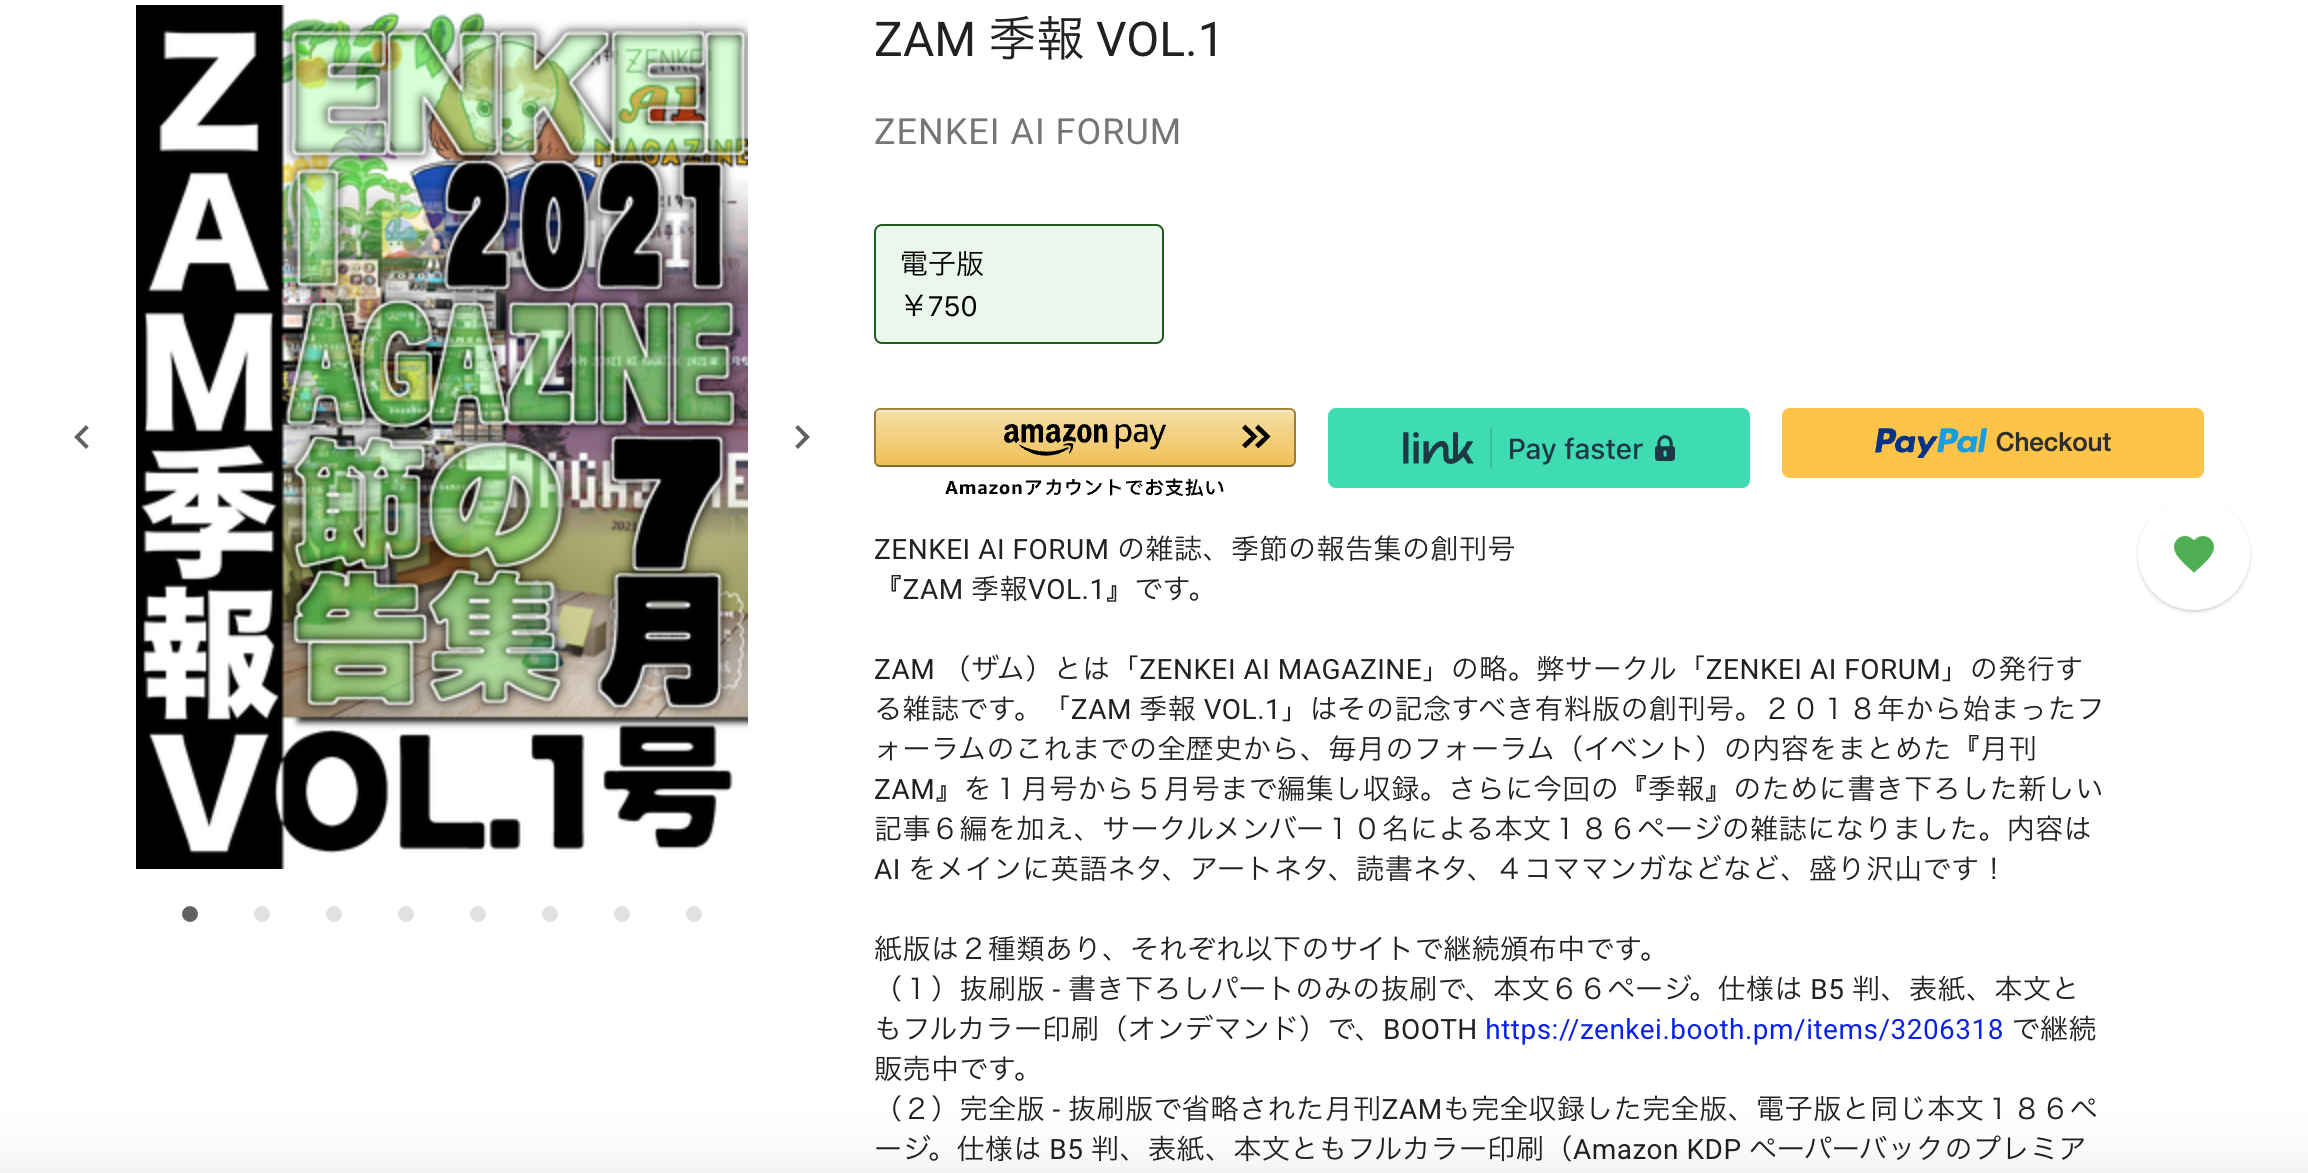Click the amazon pay logo
Viewport: 2308px width, 1173px height.
1084,435
